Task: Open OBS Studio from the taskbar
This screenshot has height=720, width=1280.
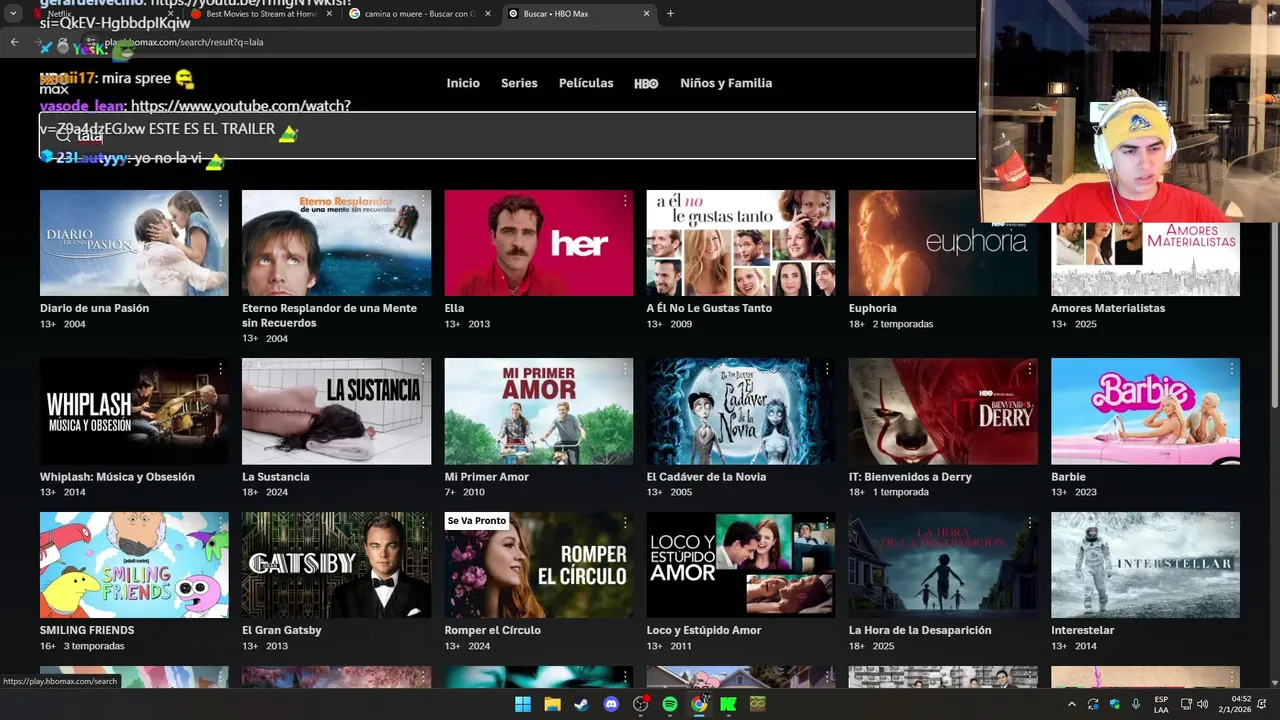Action: tap(641, 704)
